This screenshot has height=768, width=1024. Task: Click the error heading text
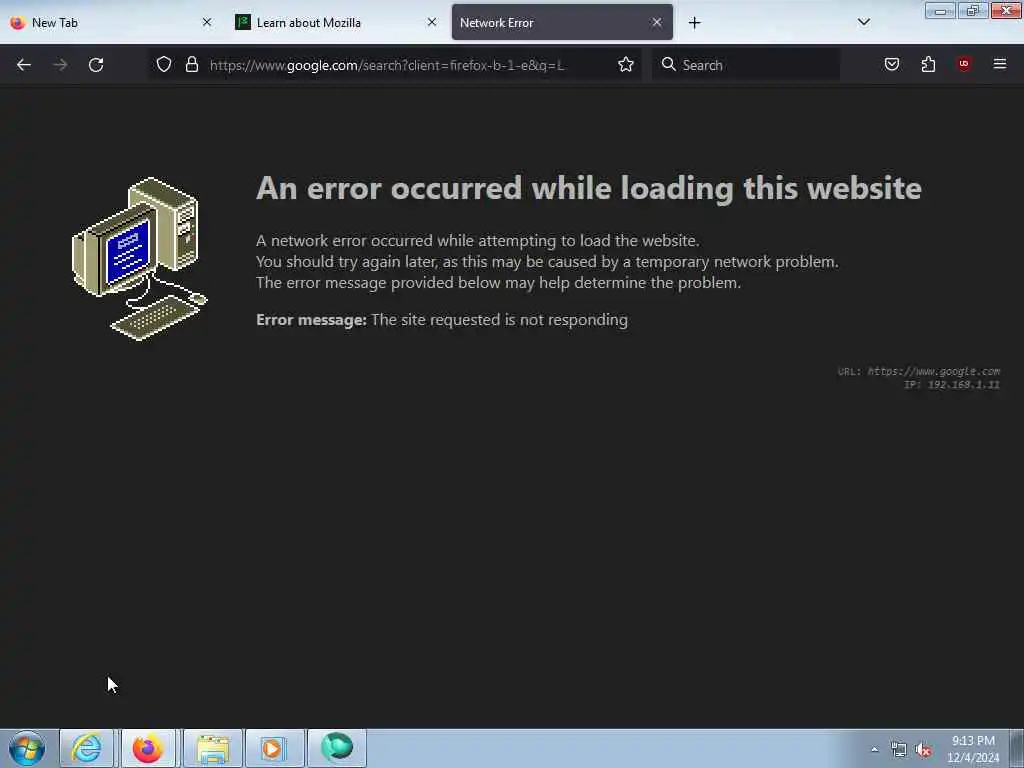click(588, 188)
